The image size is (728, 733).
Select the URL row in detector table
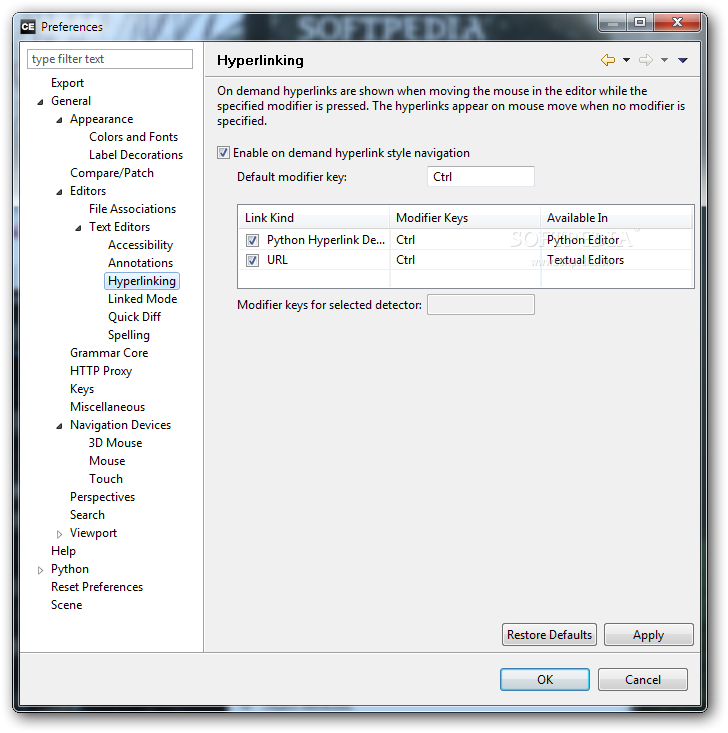(x=465, y=260)
